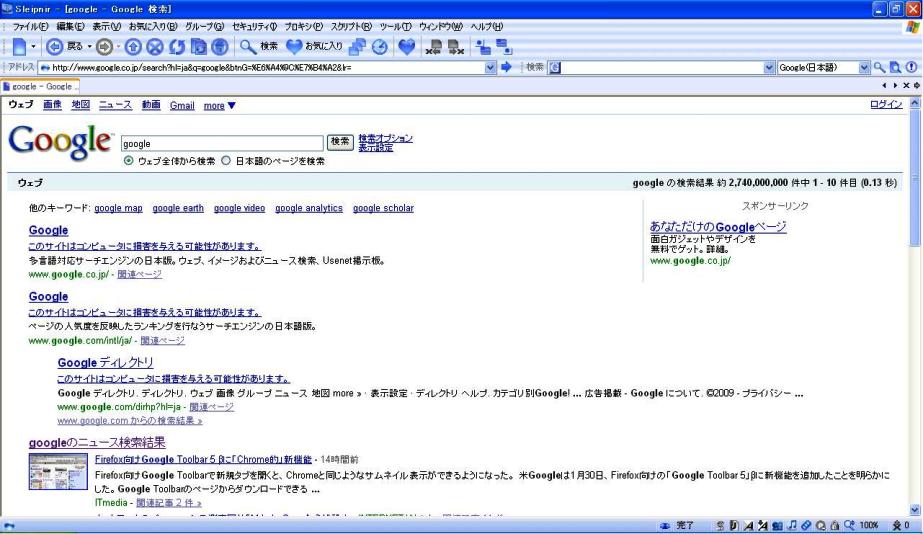Open the ツール(T) menu
The width and height of the screenshot is (923, 534).
click(x=396, y=26)
